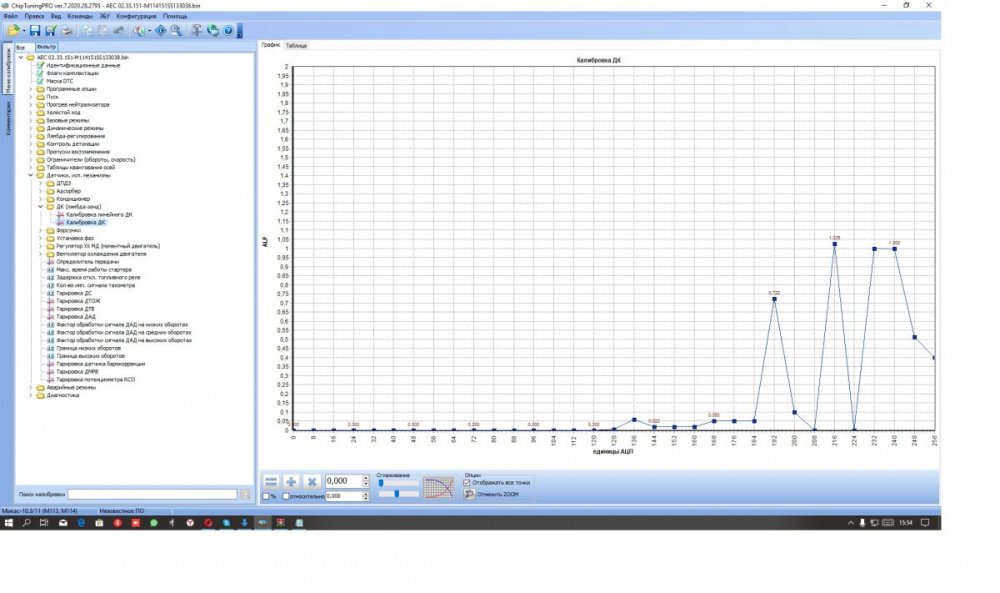Screen dimensions: 1000x593
Task: Enable the % percent checkbox
Action: coord(265,496)
